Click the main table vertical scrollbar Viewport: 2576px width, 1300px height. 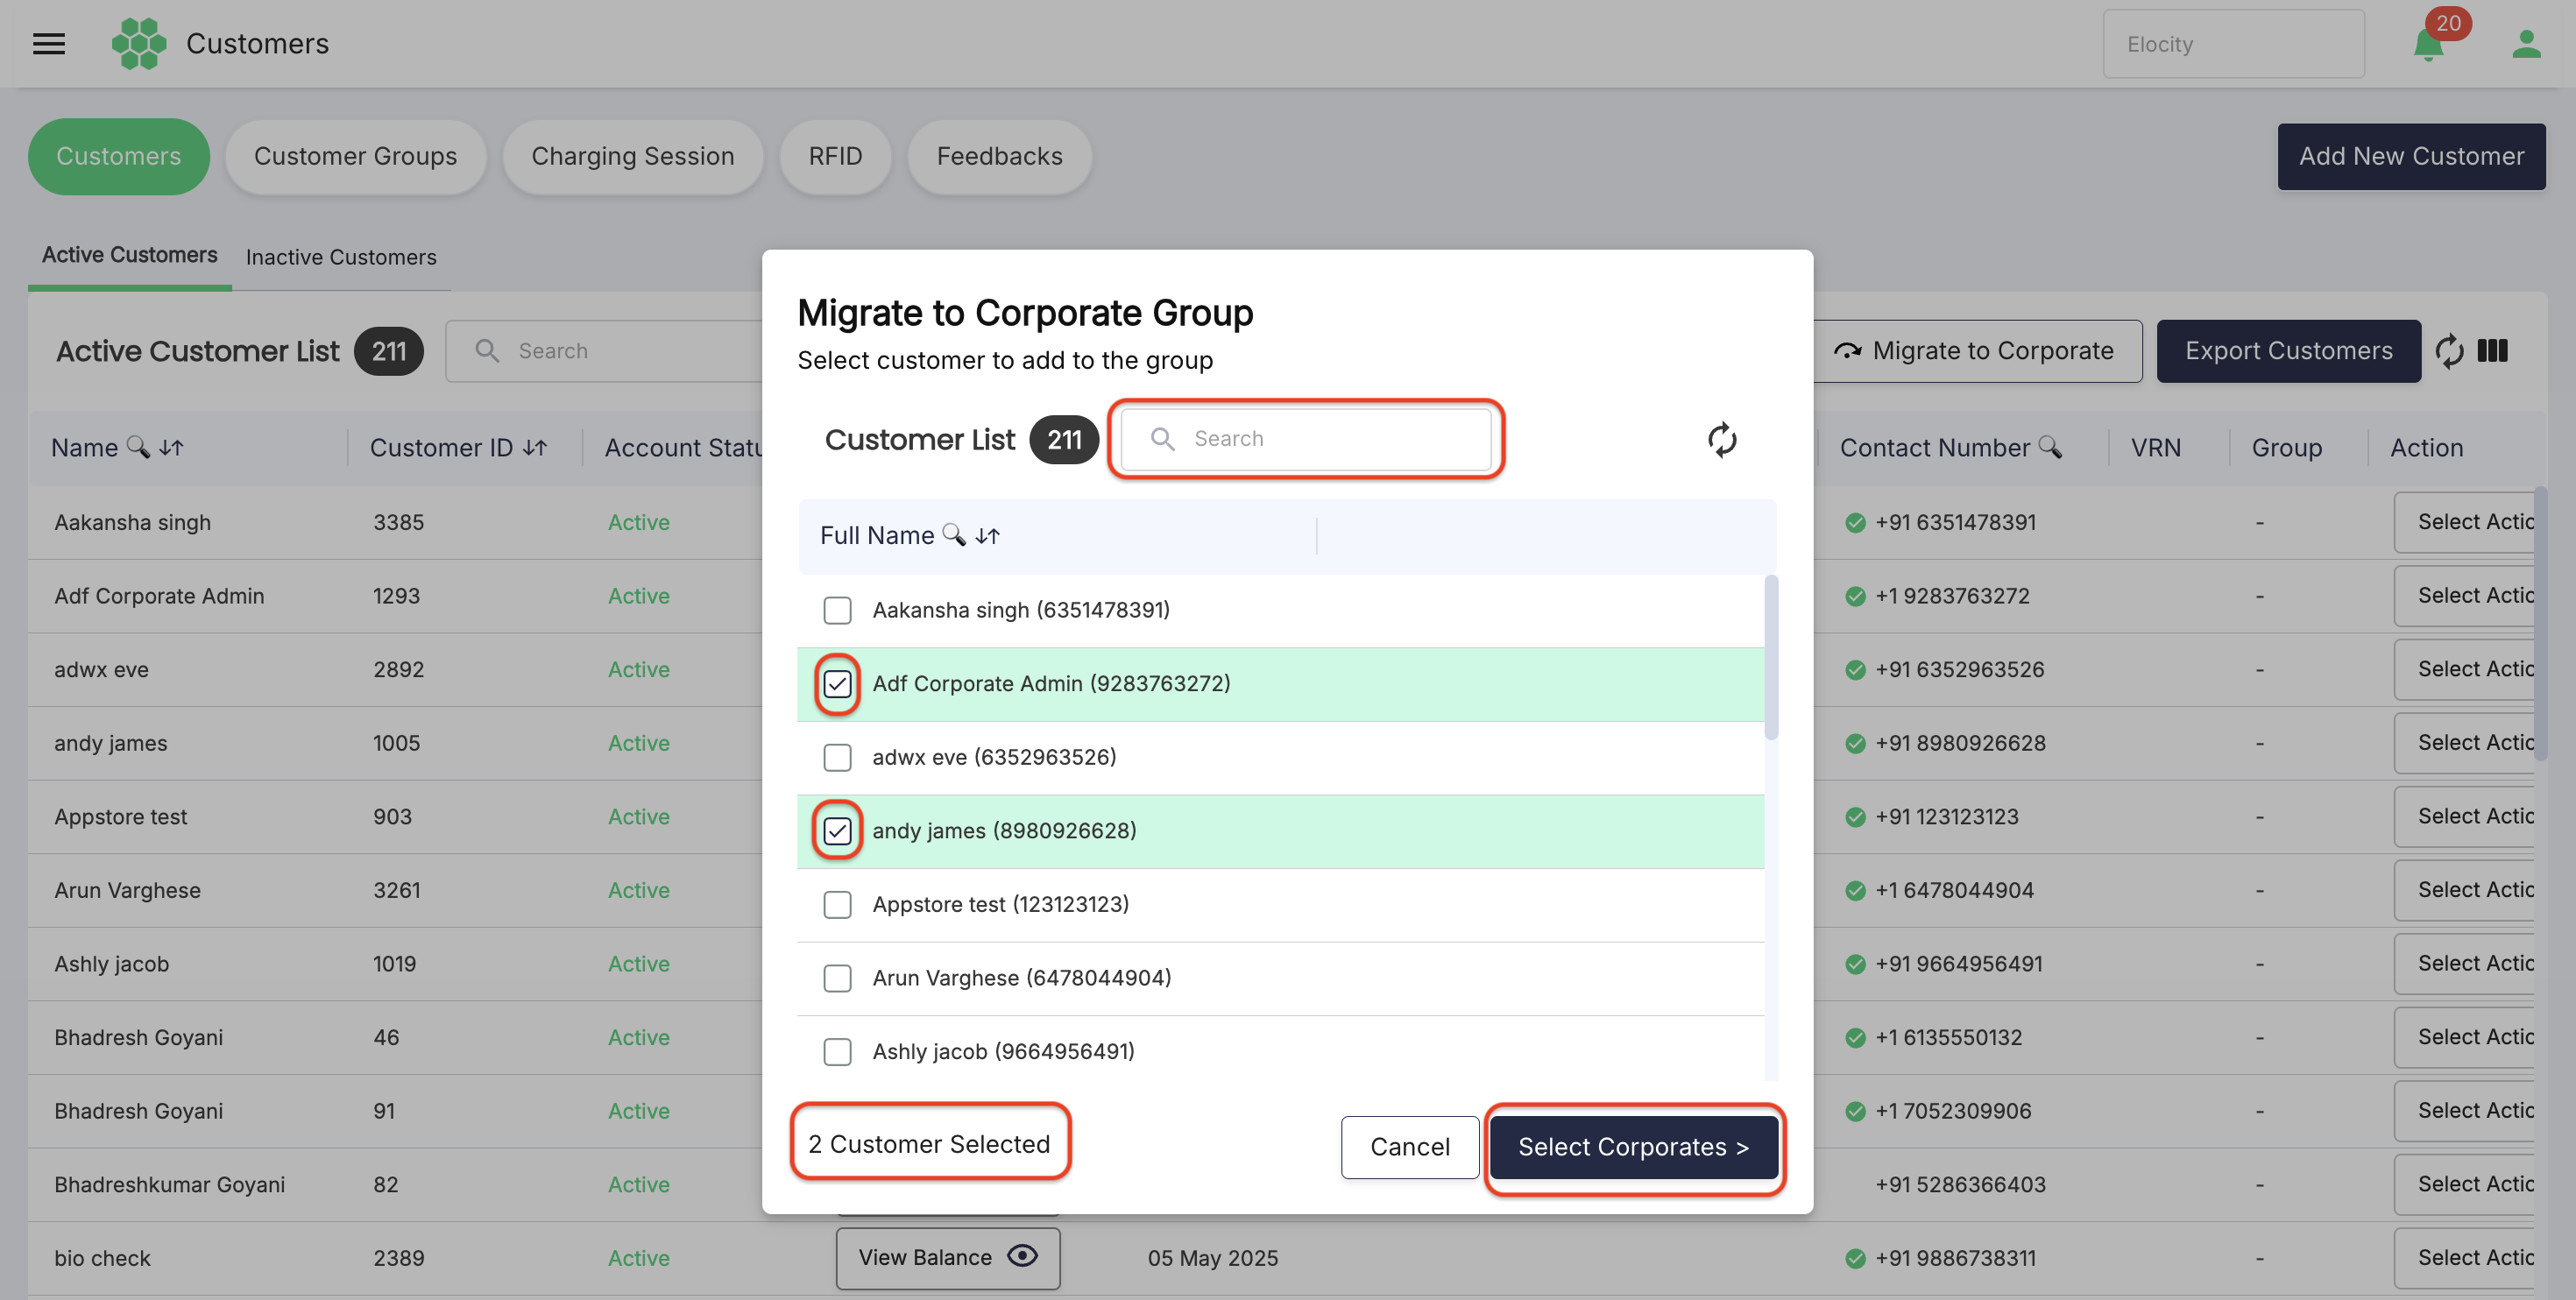pyautogui.click(x=2540, y=625)
